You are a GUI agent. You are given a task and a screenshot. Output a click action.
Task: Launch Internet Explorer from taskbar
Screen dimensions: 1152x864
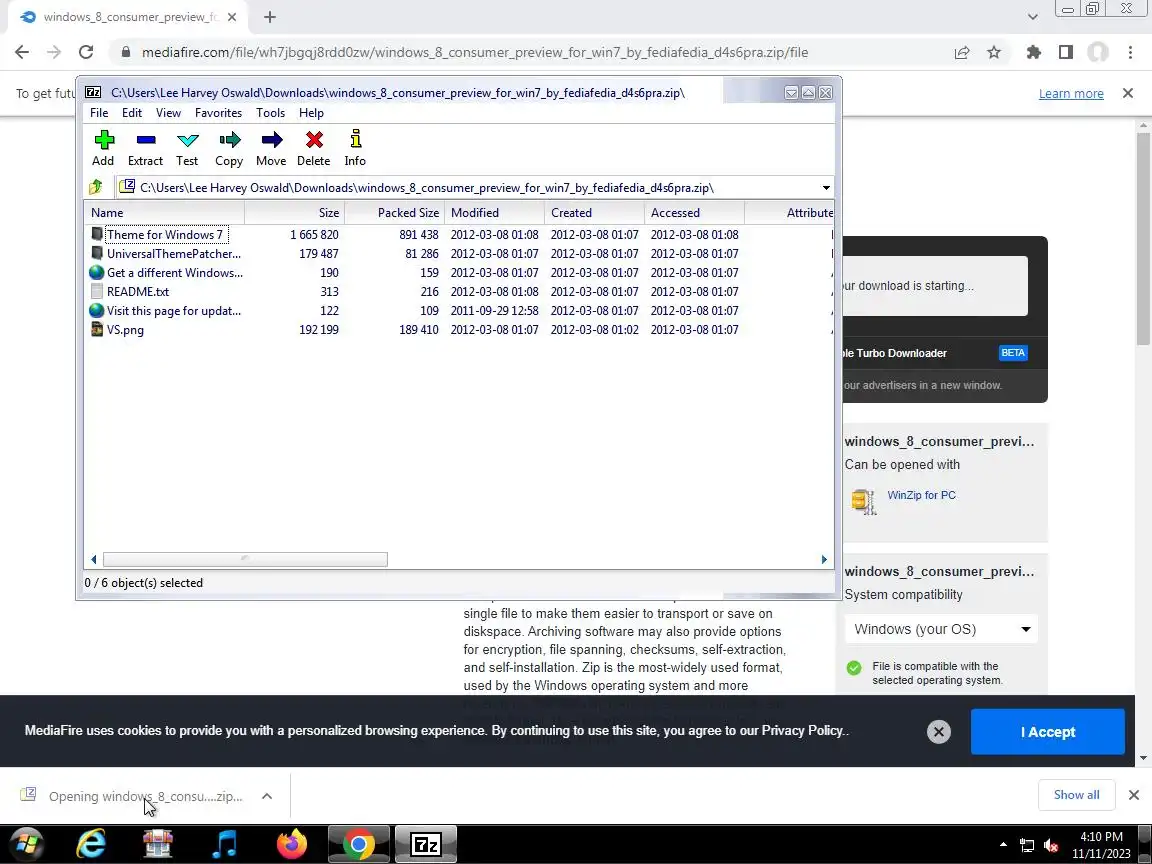[x=91, y=844]
